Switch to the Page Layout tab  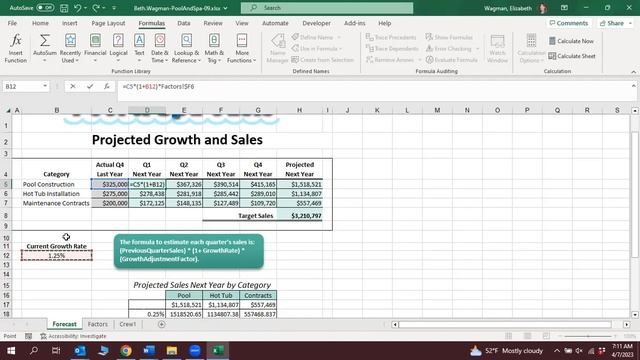[x=108, y=23]
